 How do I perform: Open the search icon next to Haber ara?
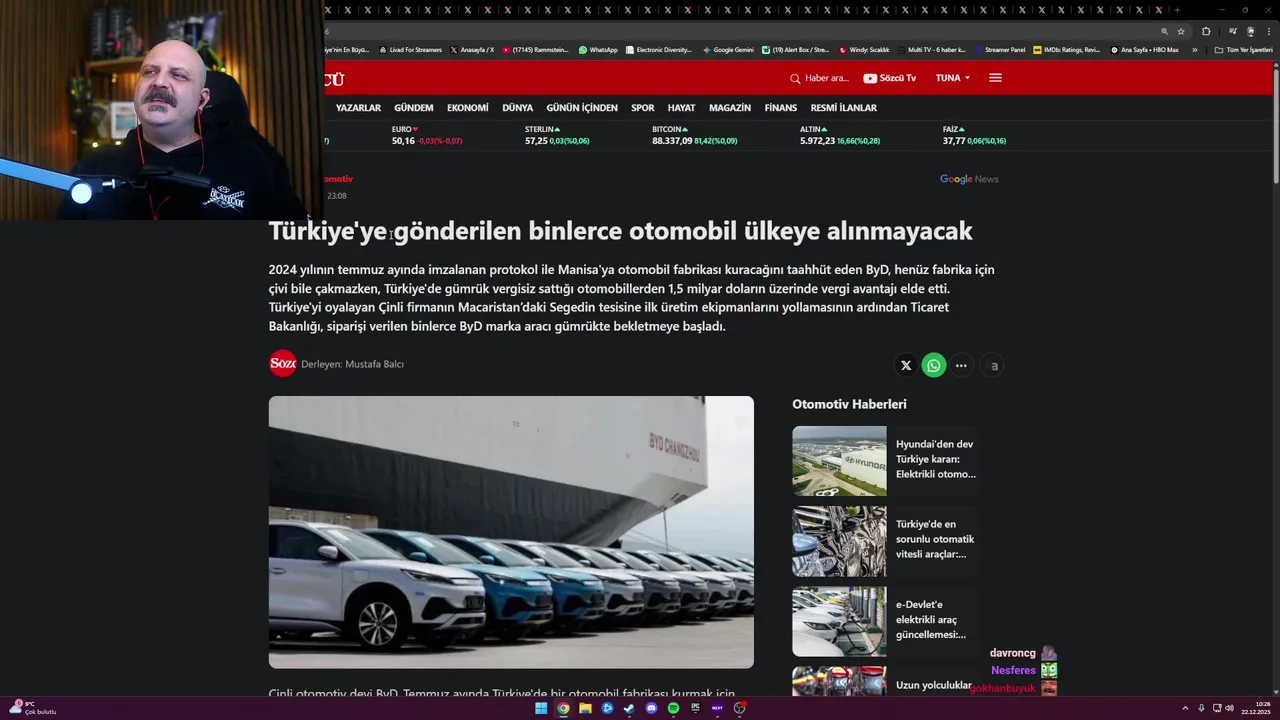pos(795,78)
